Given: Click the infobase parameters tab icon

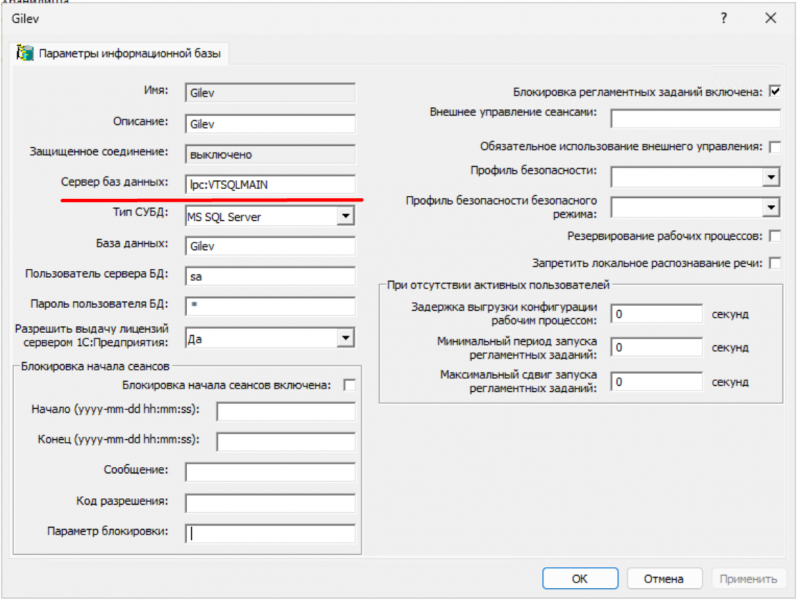Looking at the screenshot, I should pos(24,53).
